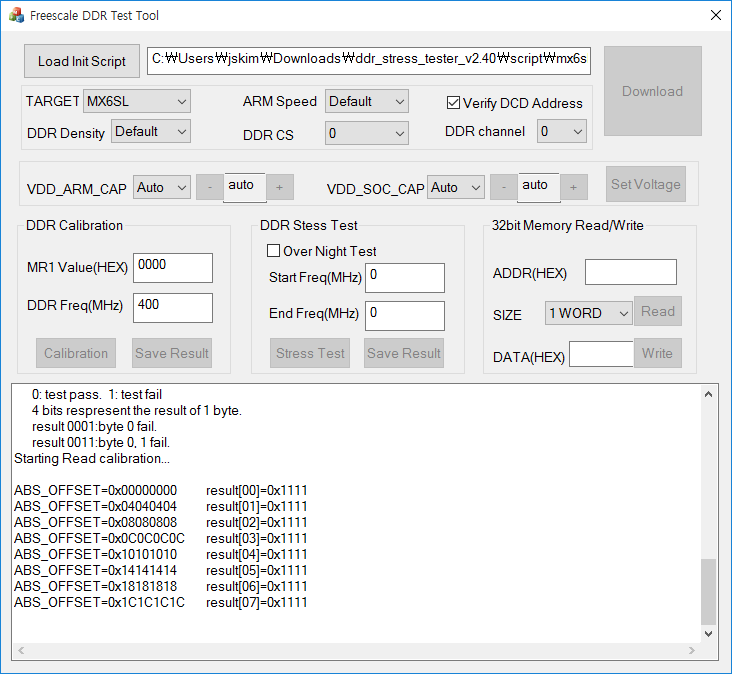Click log line 'ABS_OFFSET=0x18181818'
The image size is (732, 674).
tap(96, 586)
